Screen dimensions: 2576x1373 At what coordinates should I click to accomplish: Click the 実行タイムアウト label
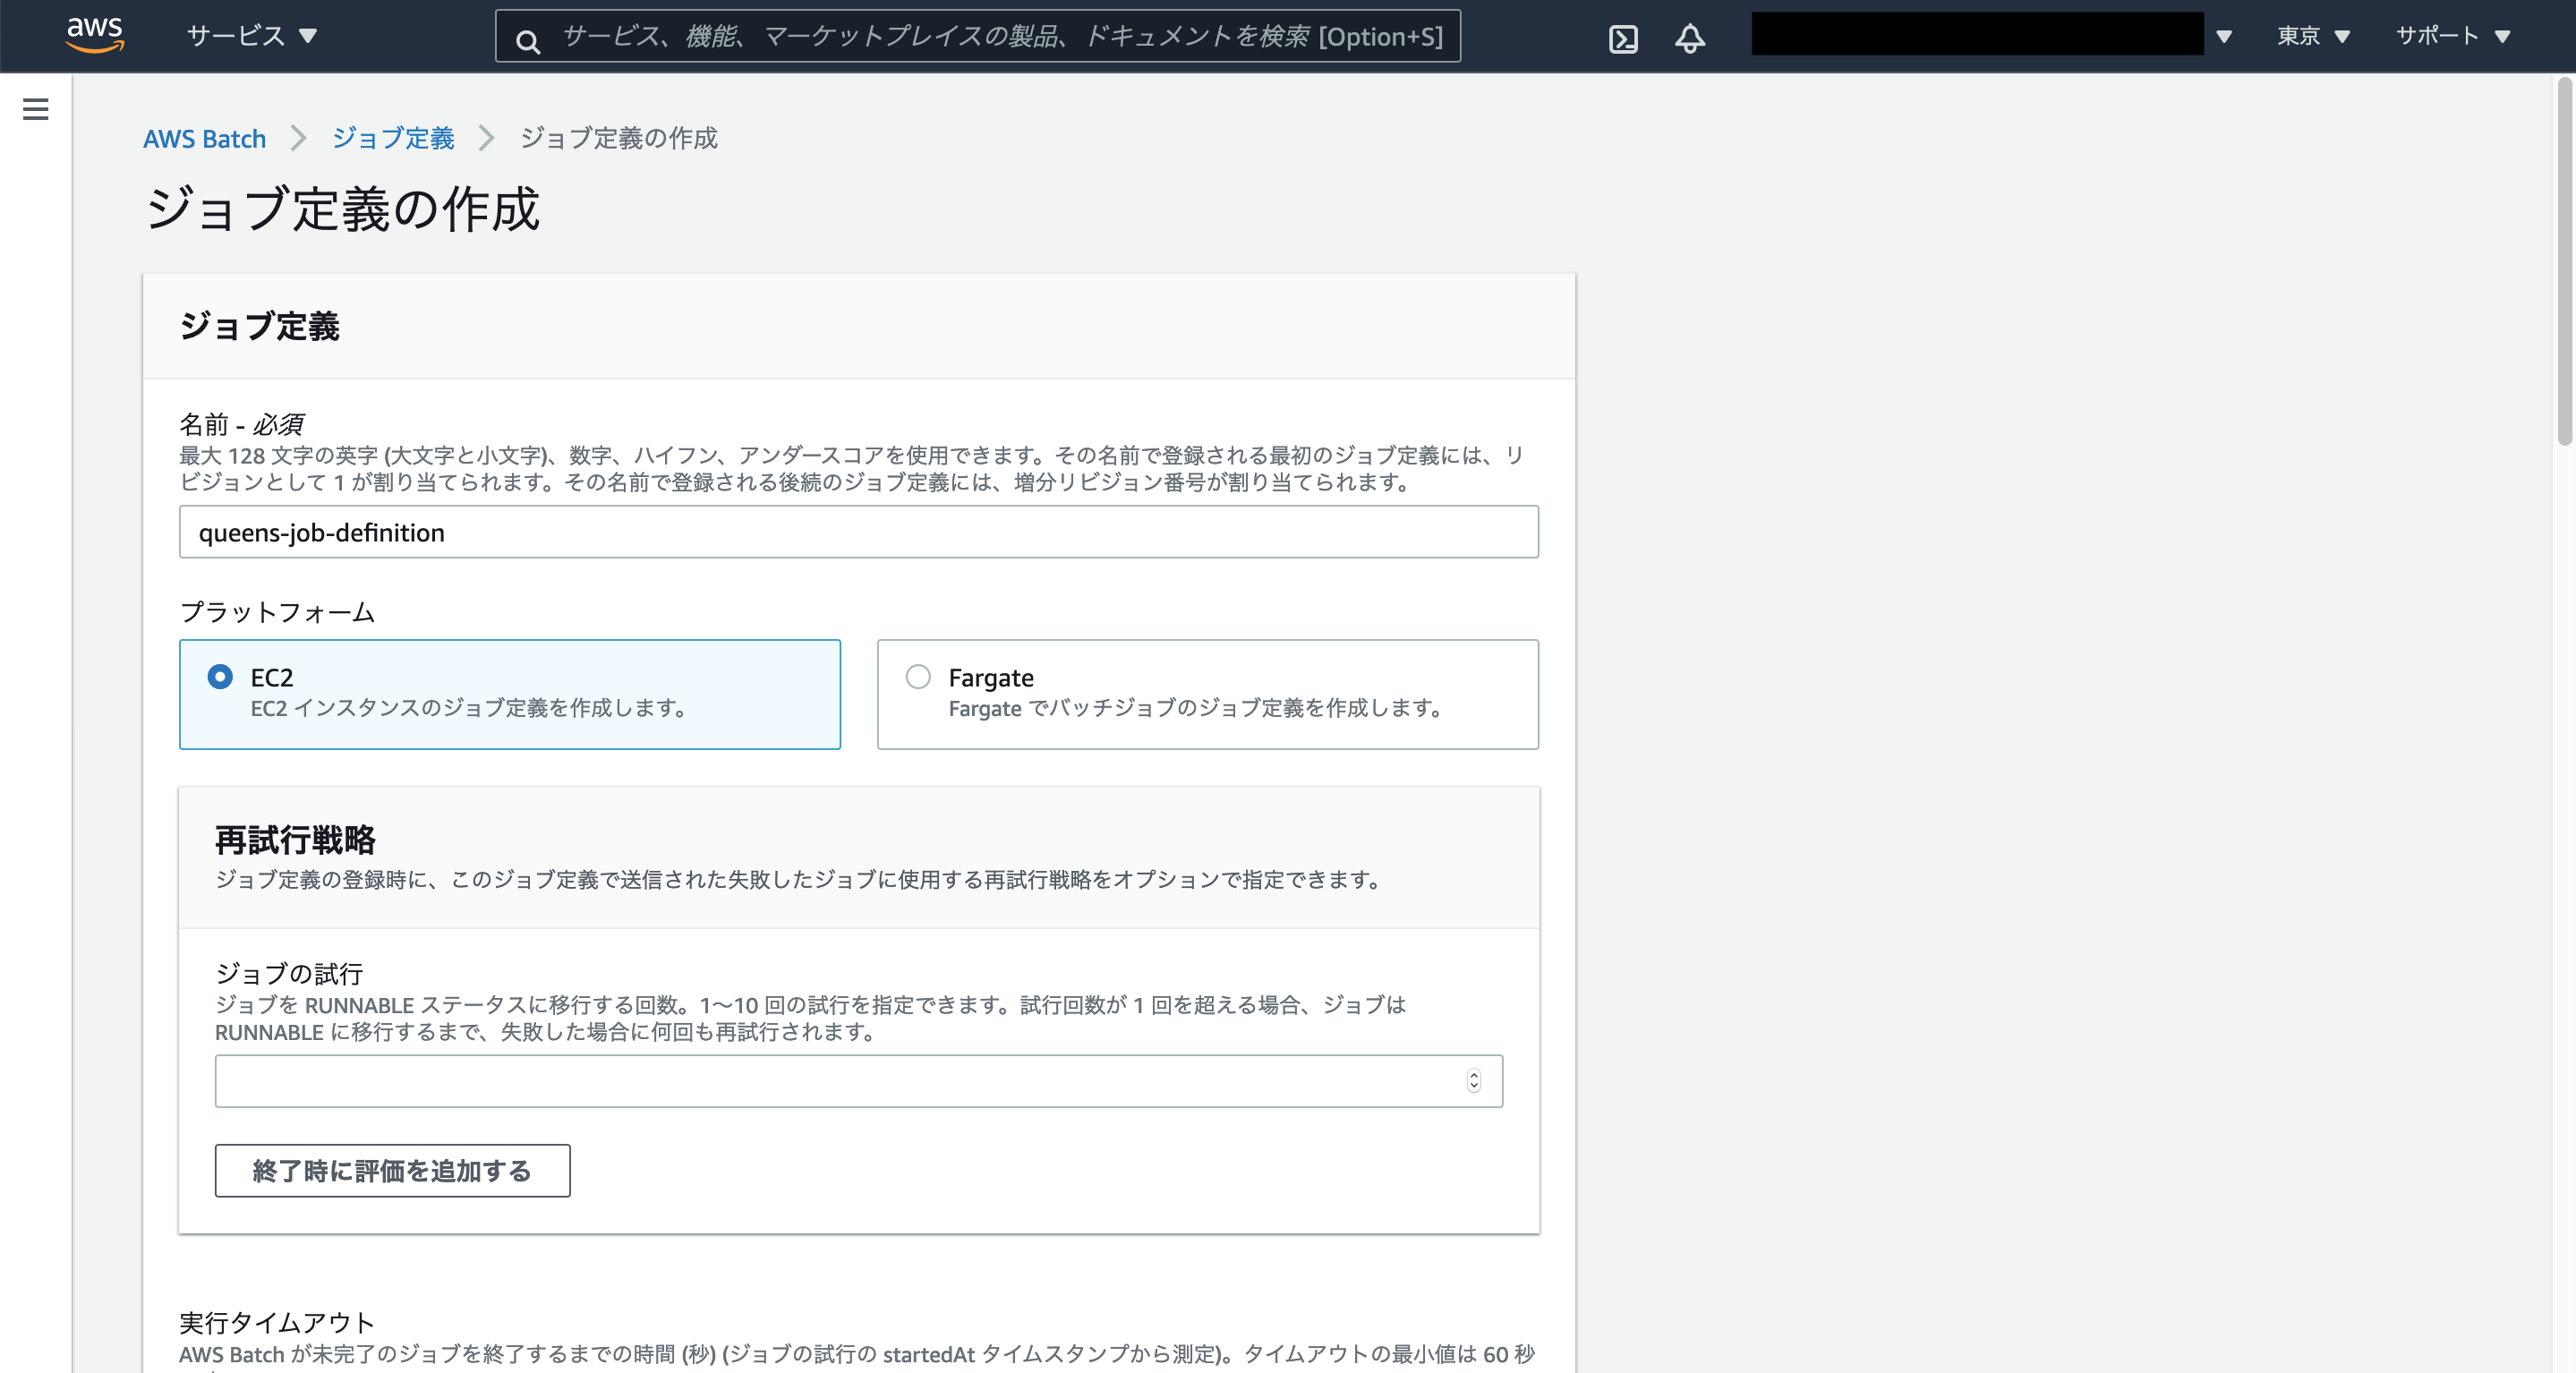point(276,1322)
